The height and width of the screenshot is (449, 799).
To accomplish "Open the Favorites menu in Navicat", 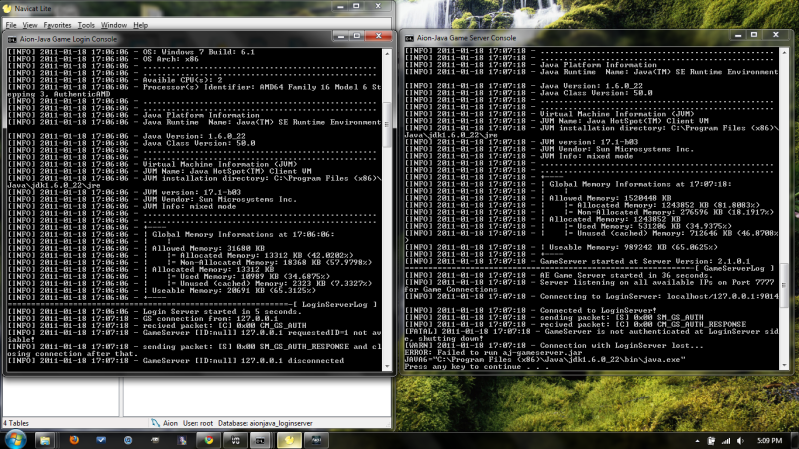I will (56, 24).
